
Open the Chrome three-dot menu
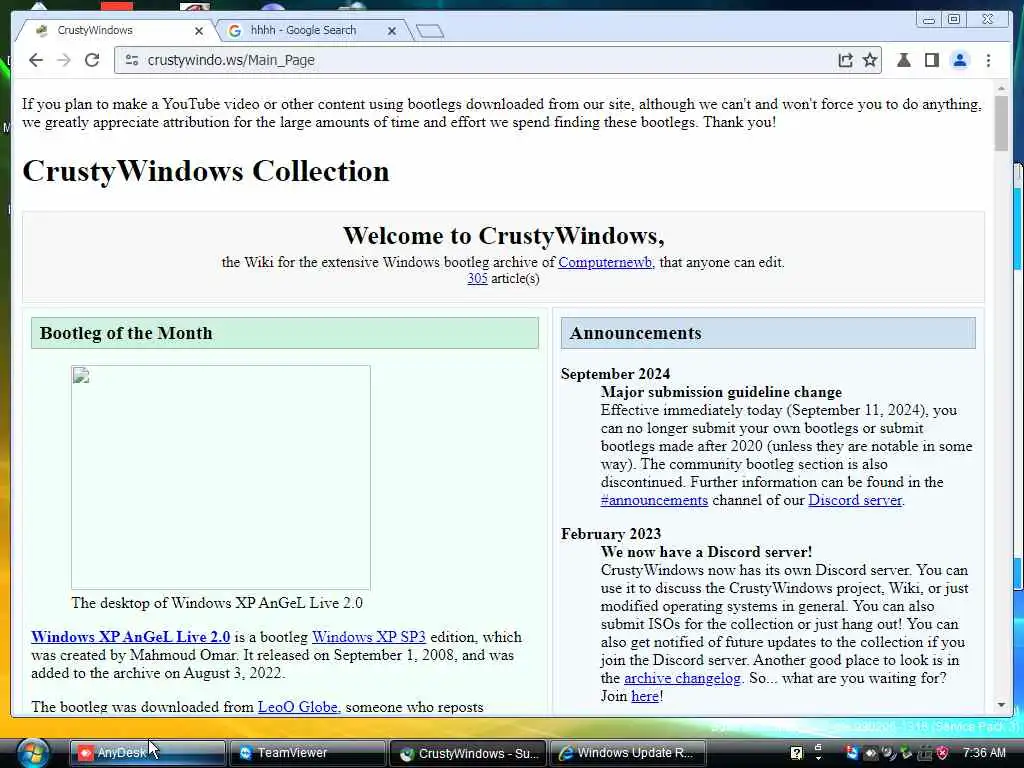click(x=989, y=60)
